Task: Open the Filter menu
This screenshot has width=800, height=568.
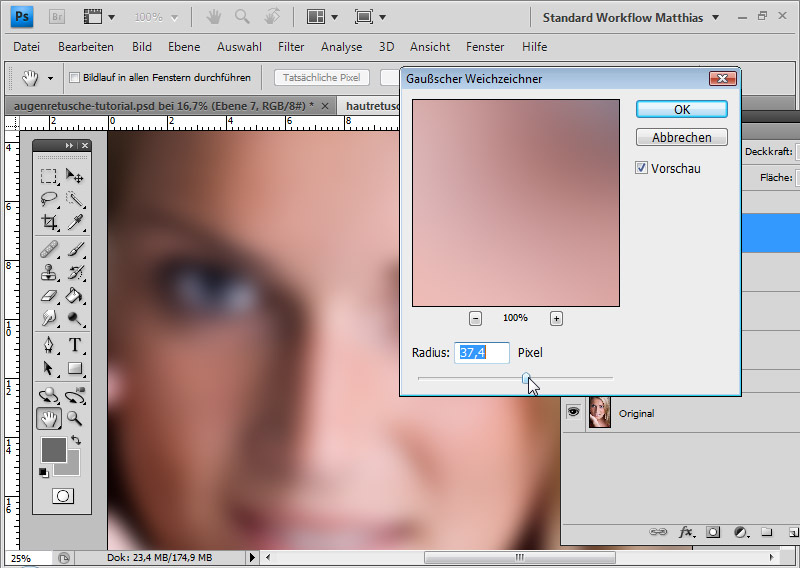Action: pyautogui.click(x=291, y=46)
